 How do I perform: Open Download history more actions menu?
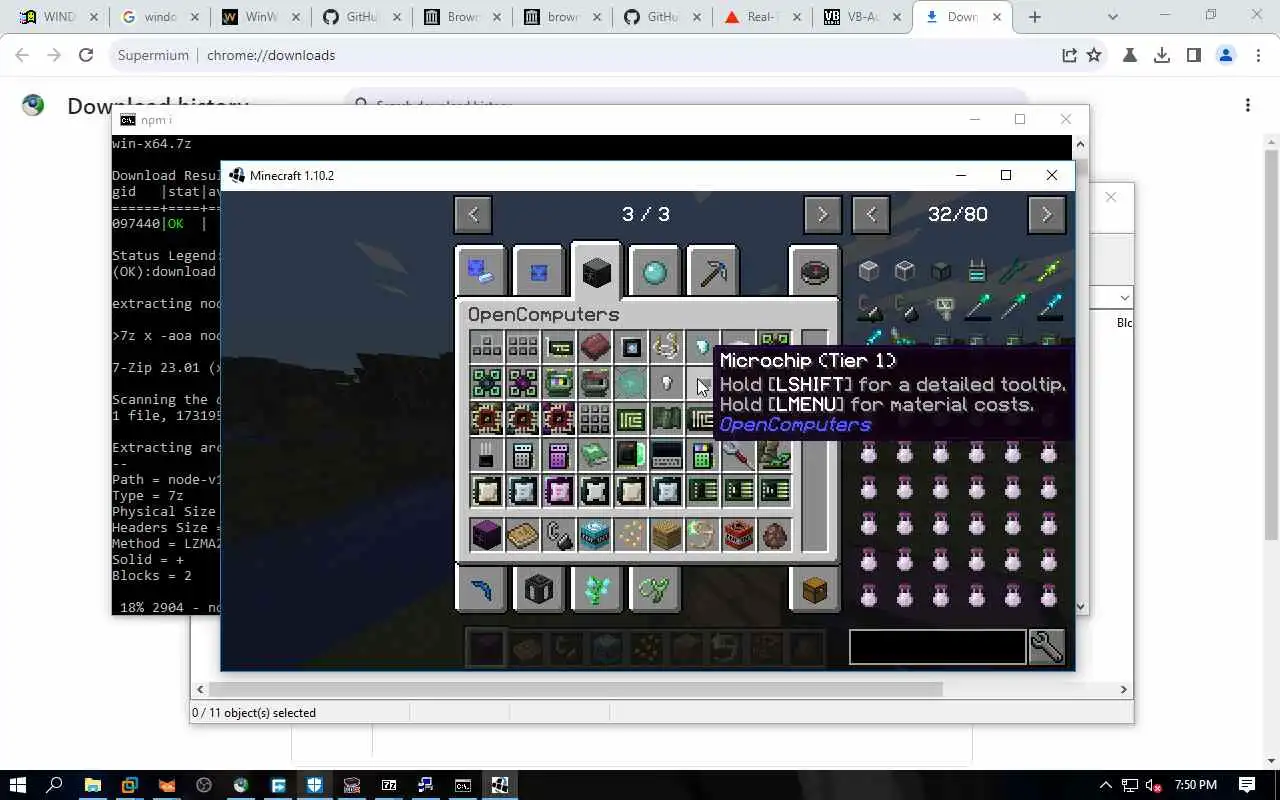[1248, 105]
